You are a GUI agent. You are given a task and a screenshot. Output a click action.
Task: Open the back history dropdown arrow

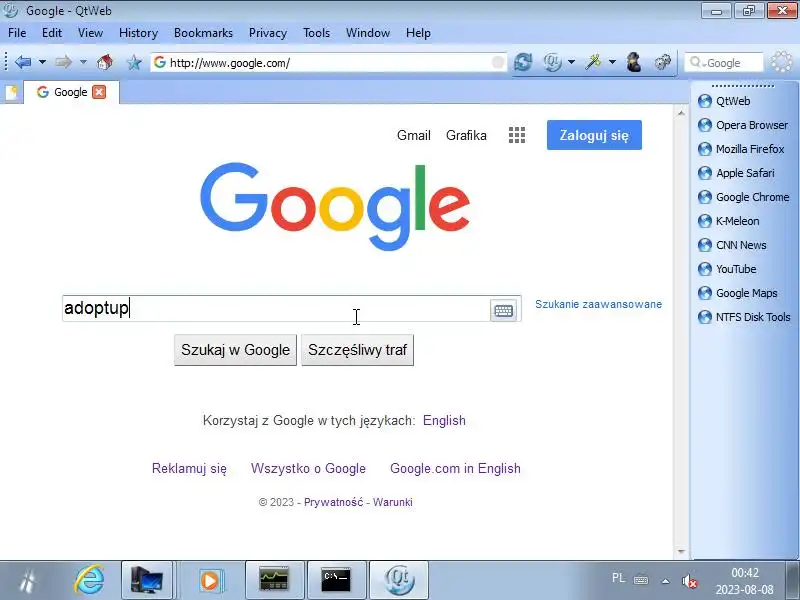(x=42, y=63)
